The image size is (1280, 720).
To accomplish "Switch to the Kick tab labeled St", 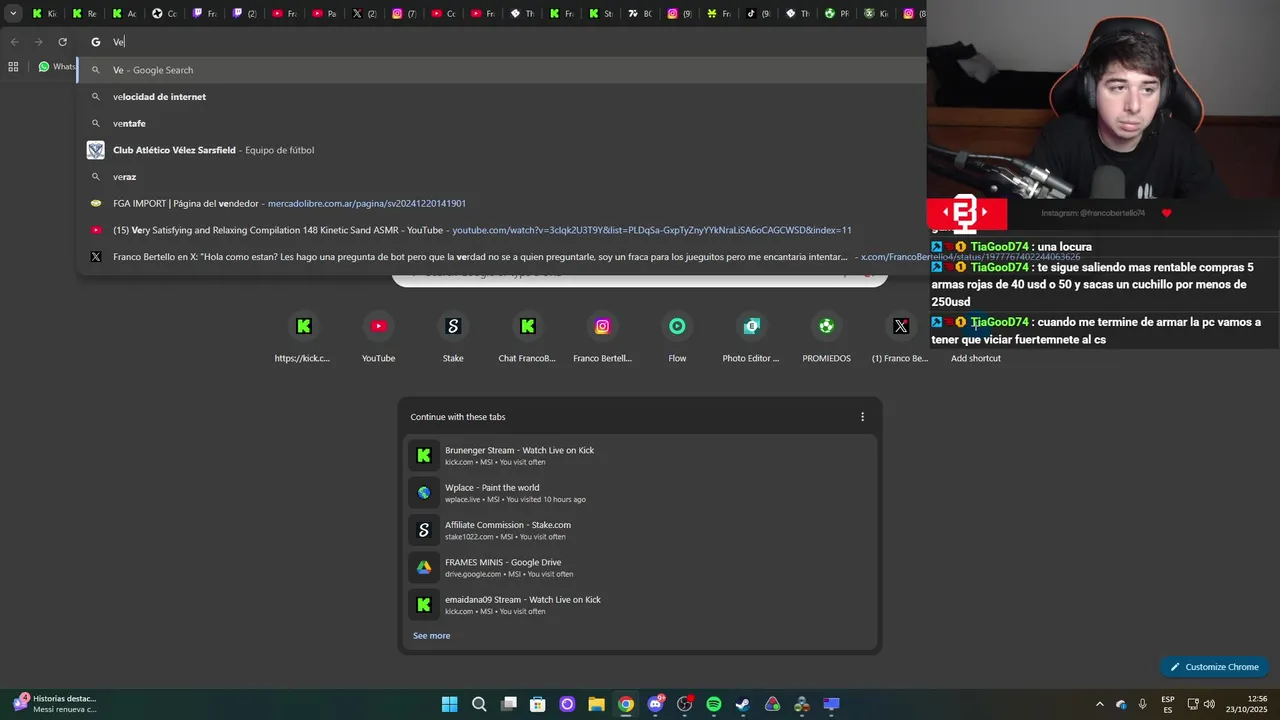I will point(600,14).
